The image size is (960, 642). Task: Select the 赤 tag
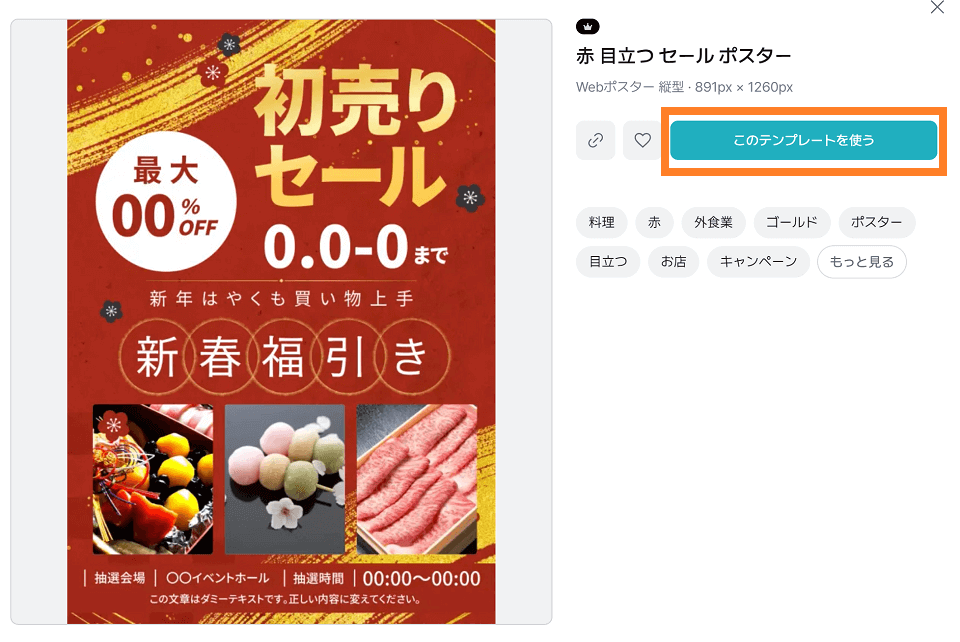654,222
